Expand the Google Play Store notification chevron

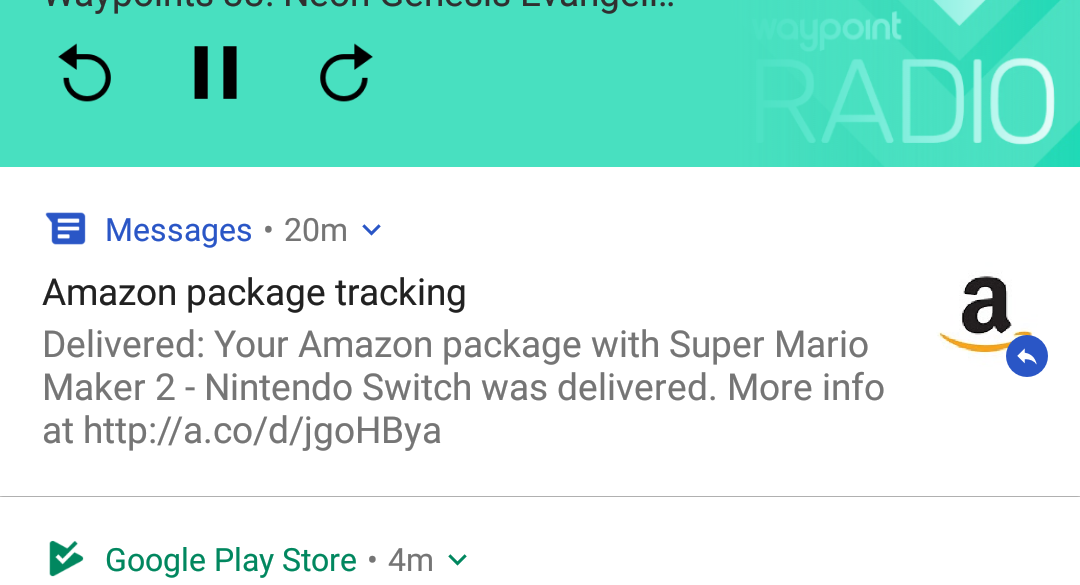[x=457, y=560]
